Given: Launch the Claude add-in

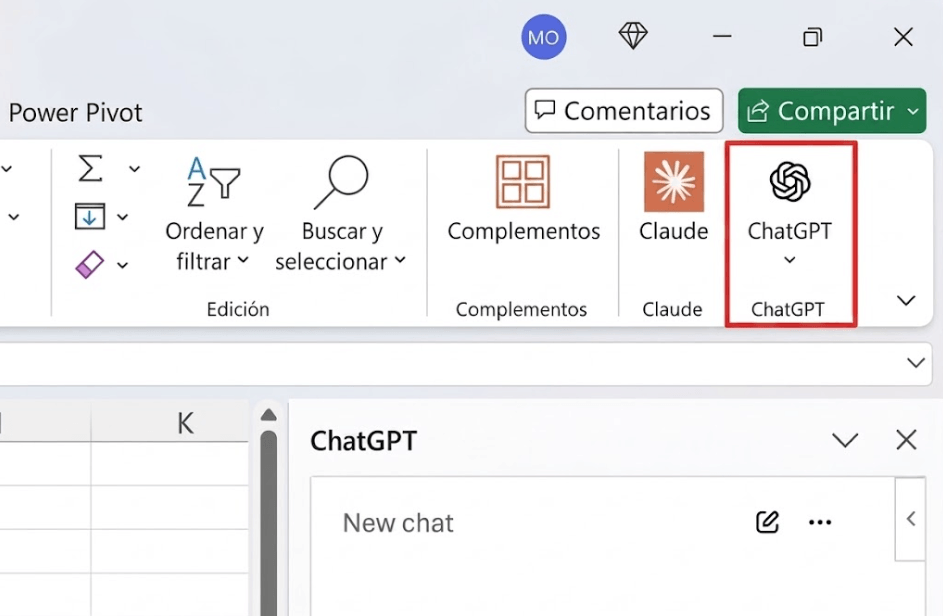Looking at the screenshot, I should coord(674,199).
